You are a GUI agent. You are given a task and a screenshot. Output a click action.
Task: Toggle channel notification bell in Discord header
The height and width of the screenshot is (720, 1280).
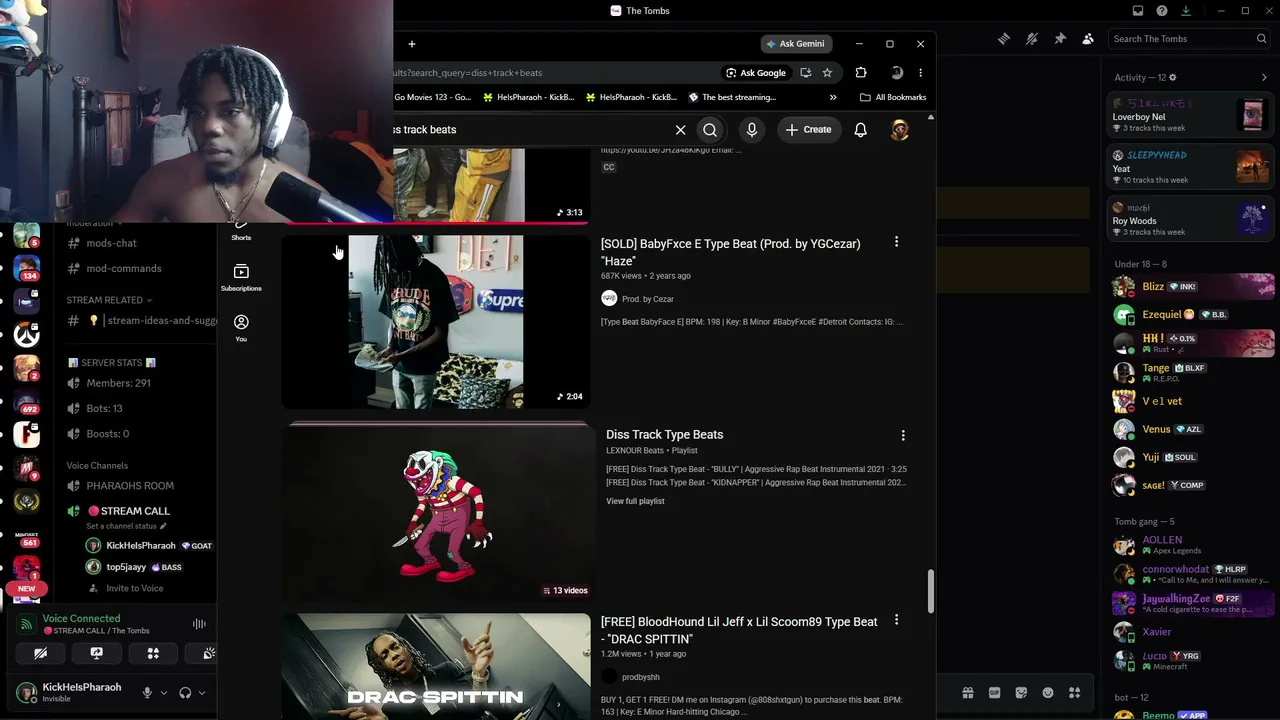tap(1032, 39)
